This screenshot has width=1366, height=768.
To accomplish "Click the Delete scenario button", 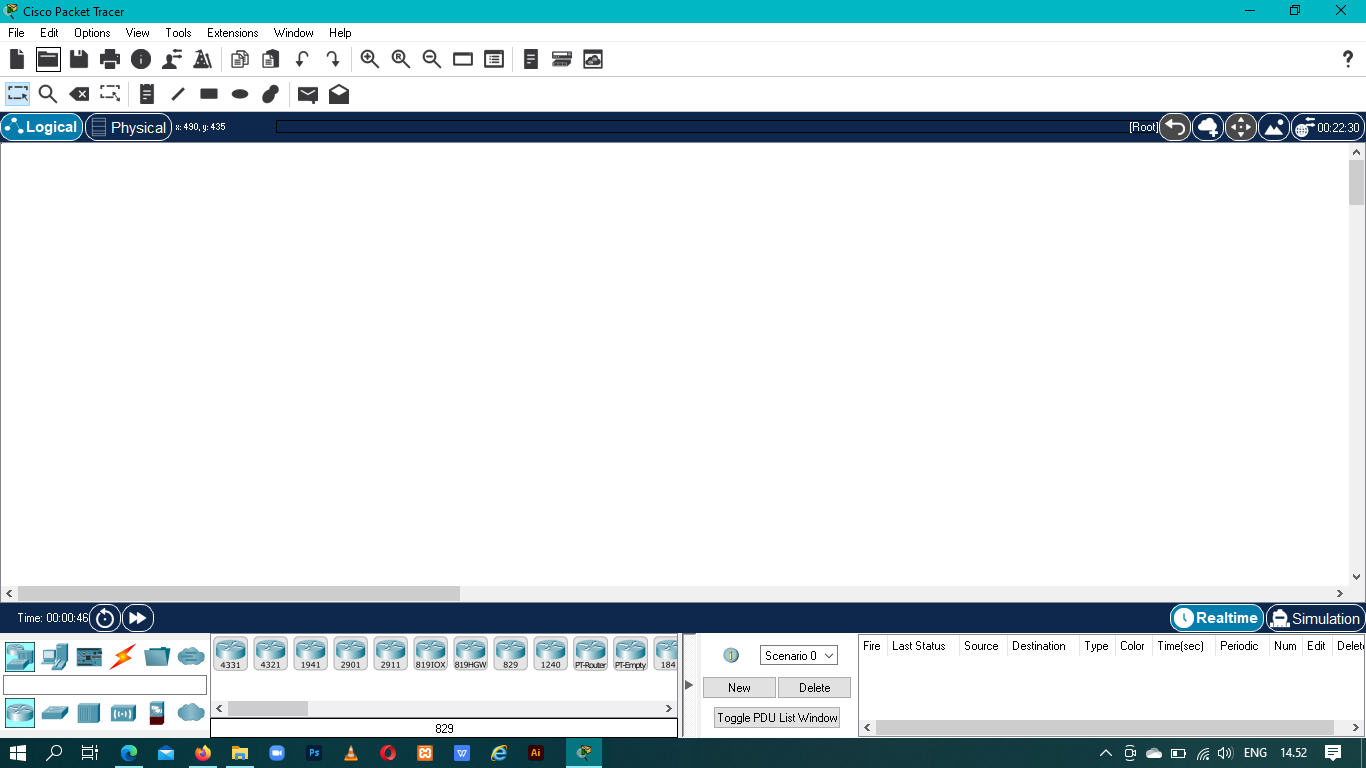I will 814,687.
